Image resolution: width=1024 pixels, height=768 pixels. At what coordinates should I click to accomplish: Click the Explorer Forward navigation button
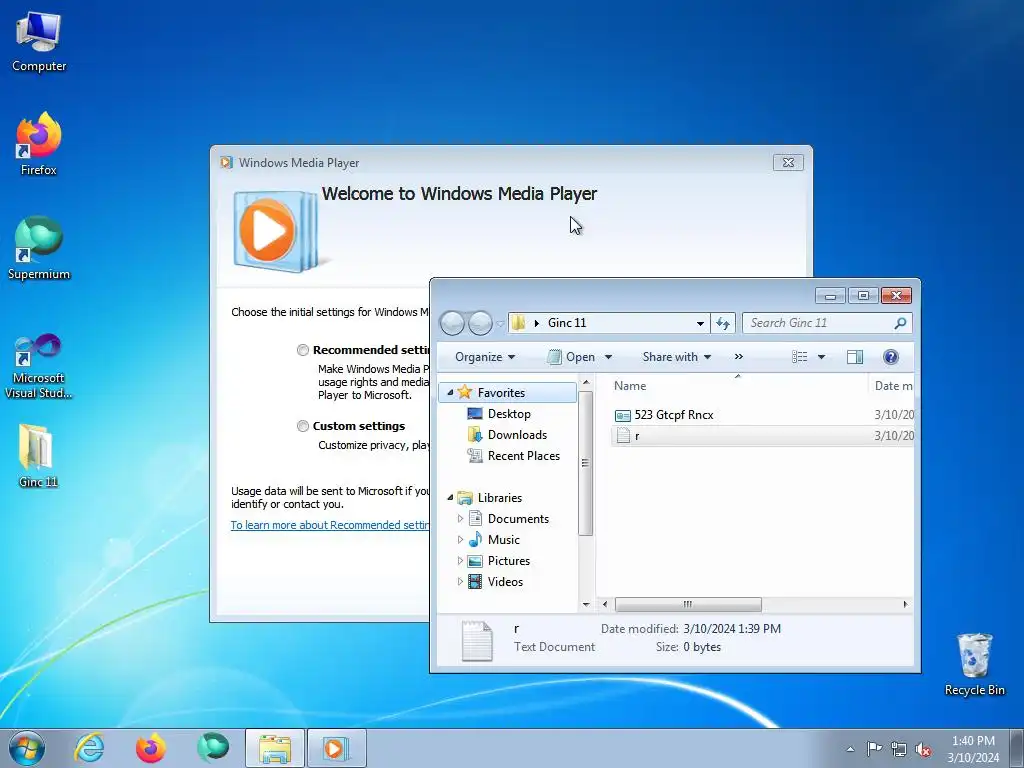pyautogui.click(x=480, y=323)
